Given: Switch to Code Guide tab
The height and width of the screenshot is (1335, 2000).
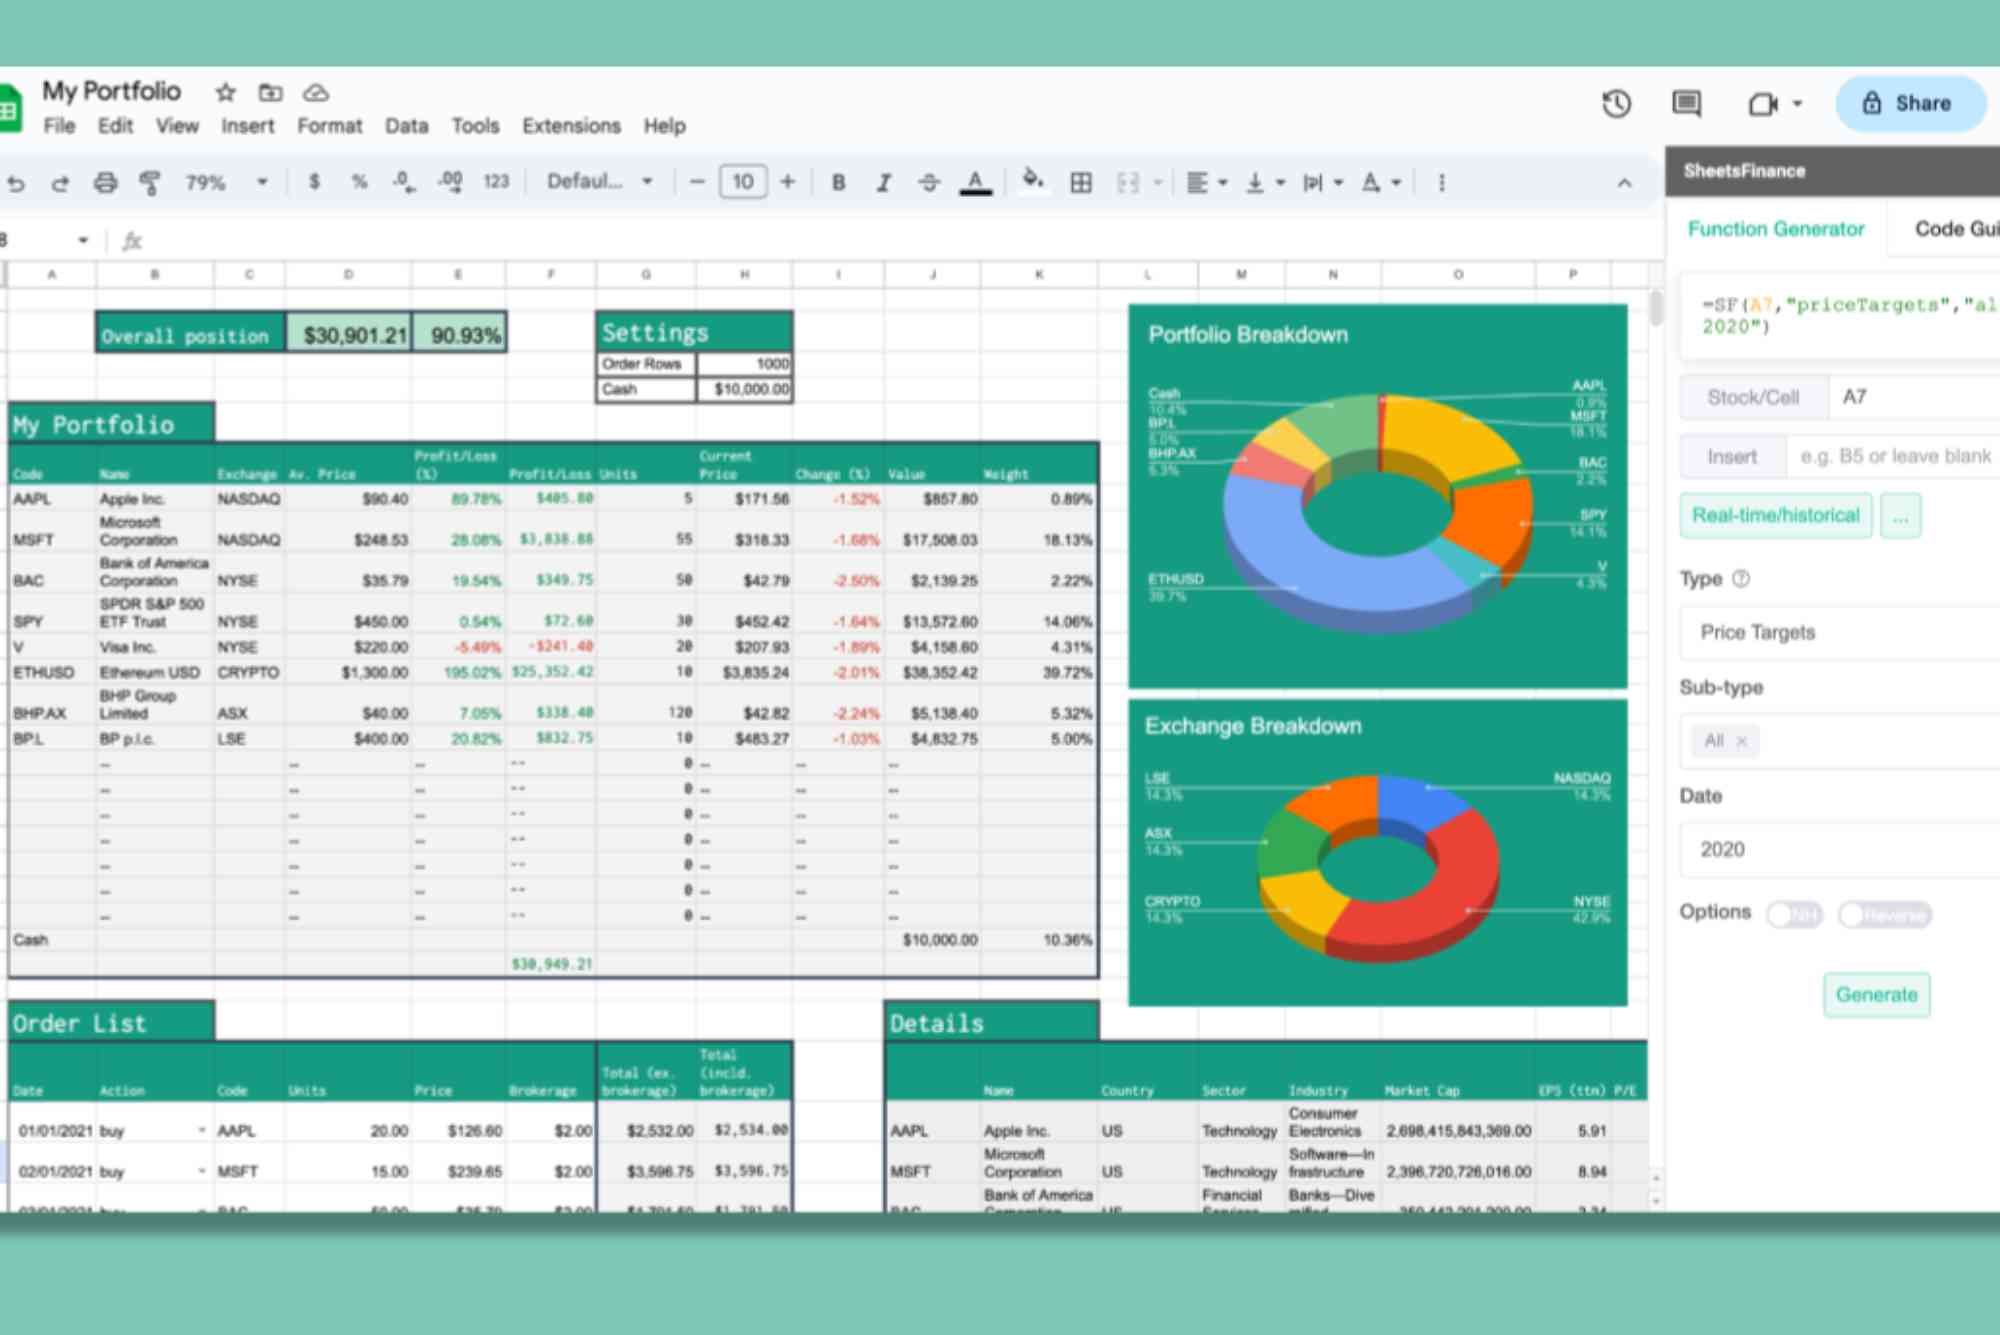Looking at the screenshot, I should (1956, 229).
